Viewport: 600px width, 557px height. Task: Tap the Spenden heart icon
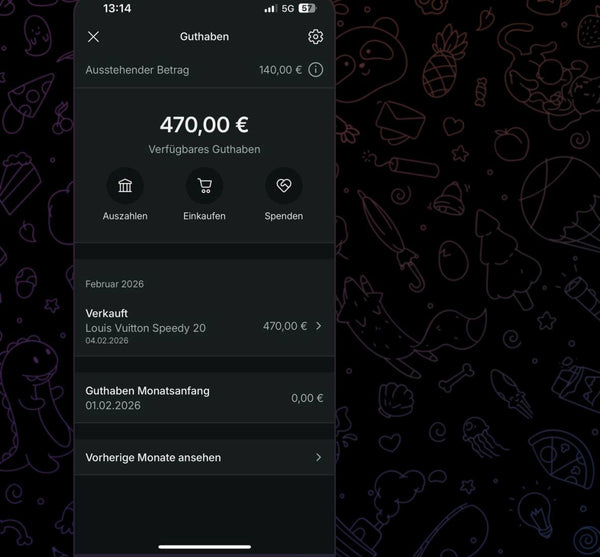(284, 186)
